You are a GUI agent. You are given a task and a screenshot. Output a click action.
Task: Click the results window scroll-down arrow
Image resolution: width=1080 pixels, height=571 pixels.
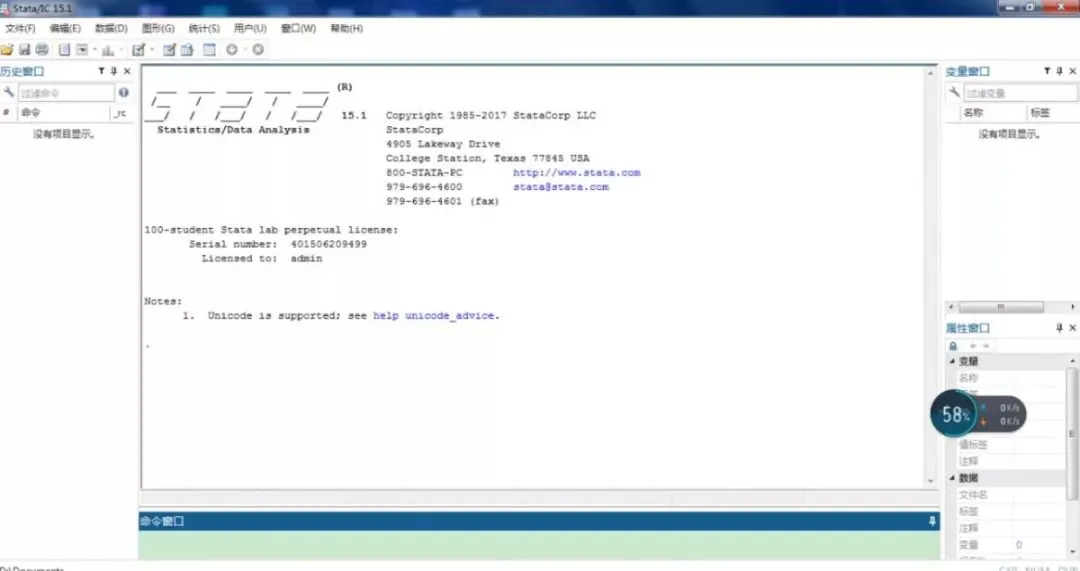coord(931,481)
